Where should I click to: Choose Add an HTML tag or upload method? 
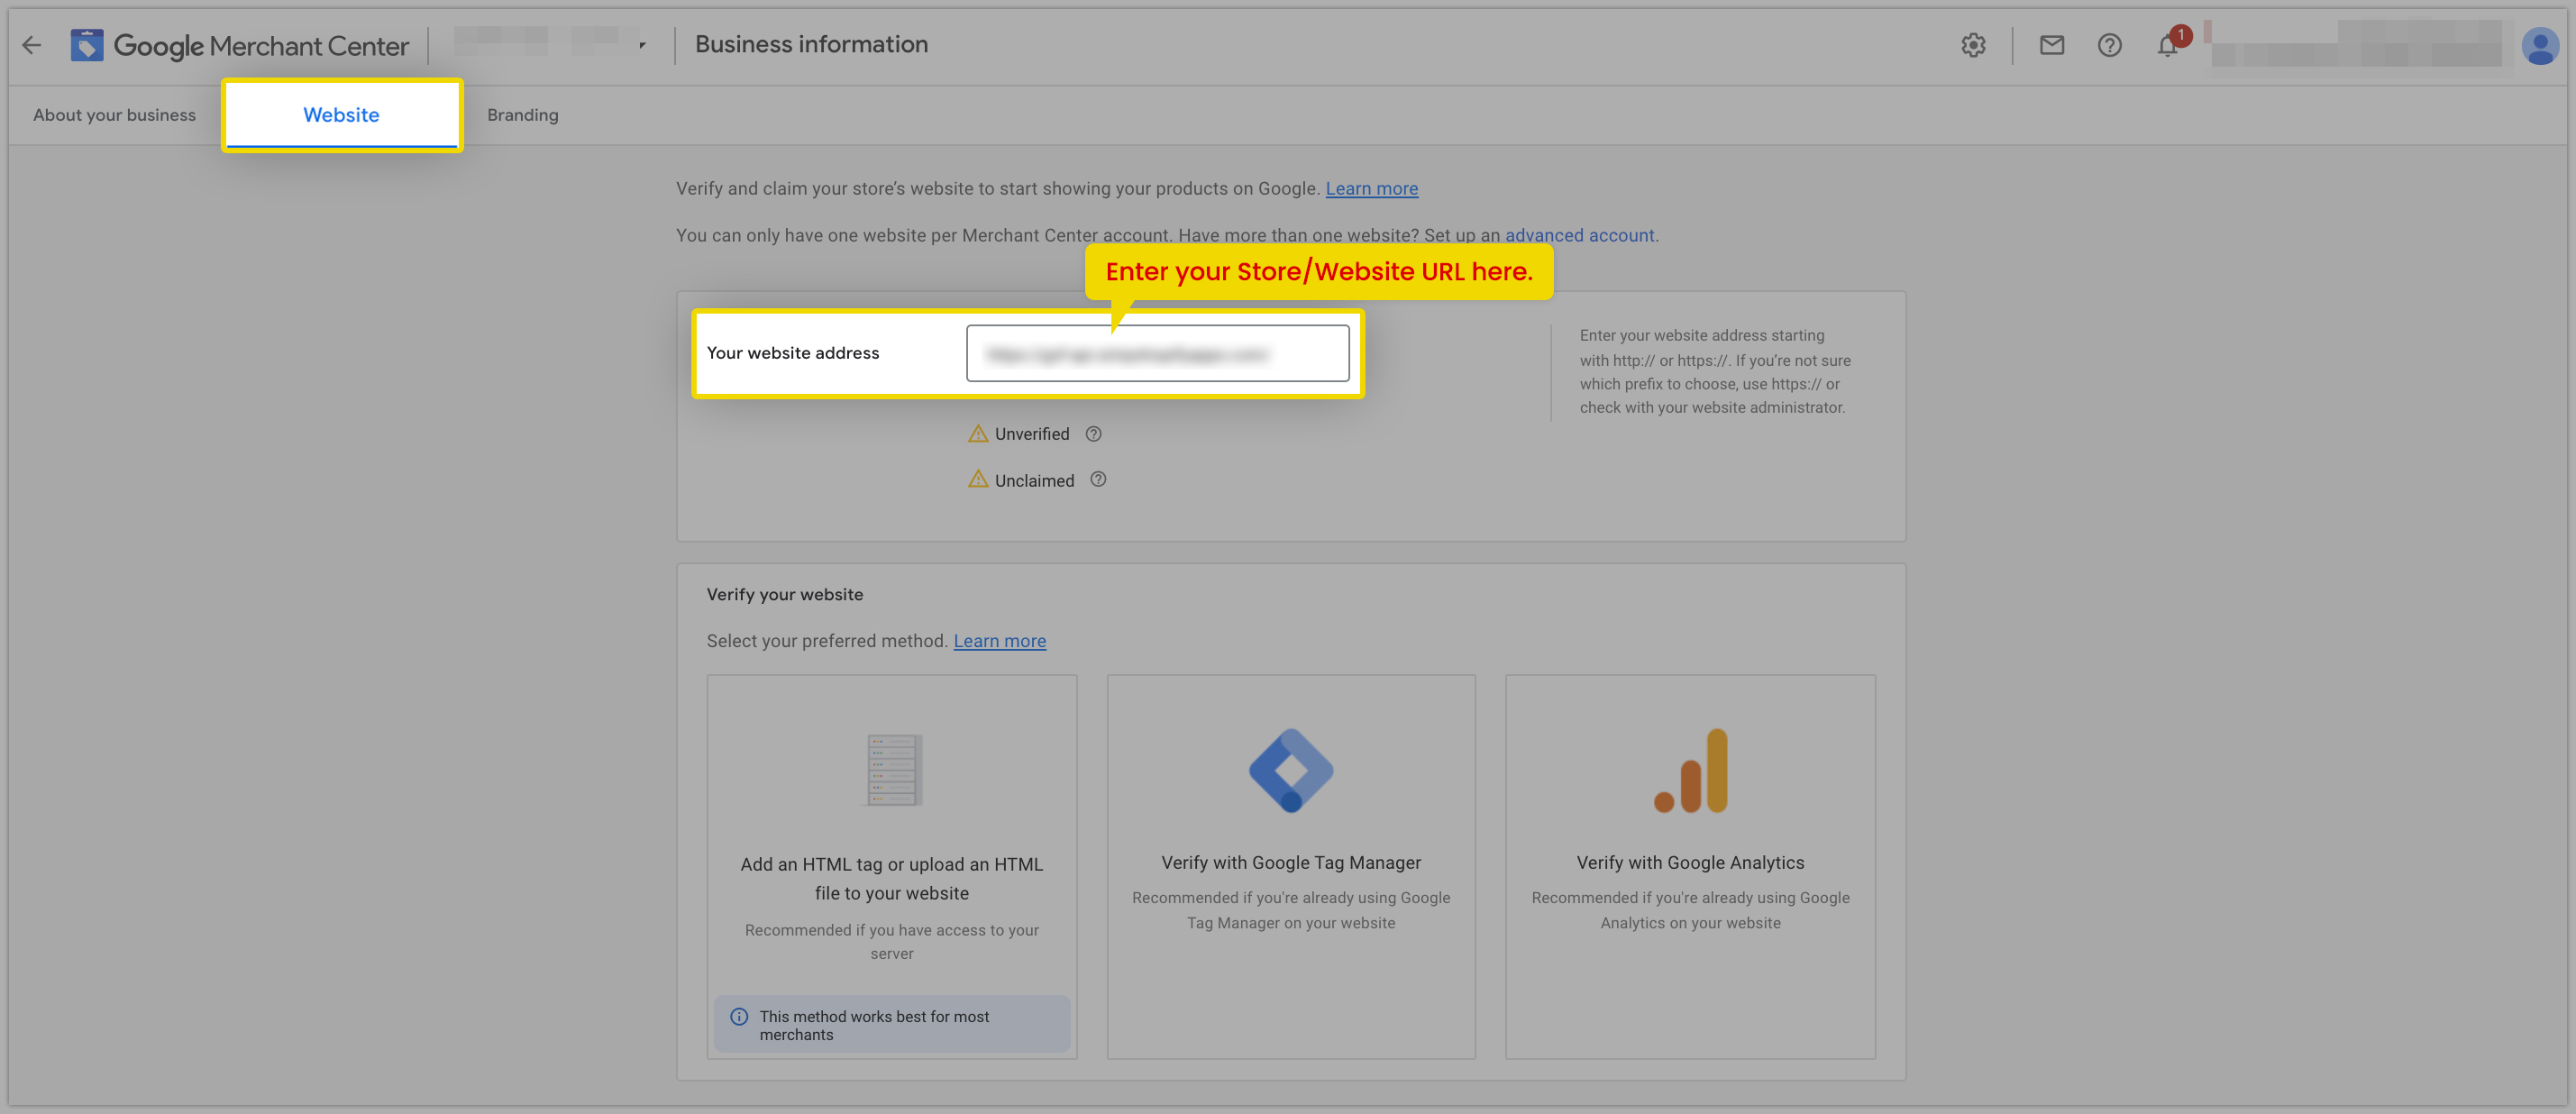tap(891, 867)
